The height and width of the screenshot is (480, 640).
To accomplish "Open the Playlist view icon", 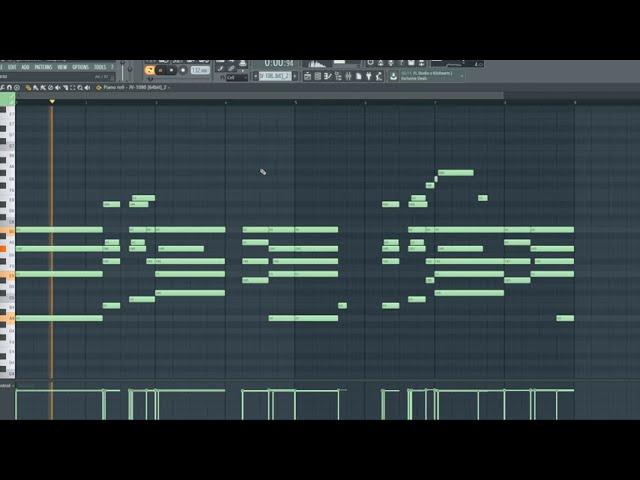I will (x=307, y=76).
